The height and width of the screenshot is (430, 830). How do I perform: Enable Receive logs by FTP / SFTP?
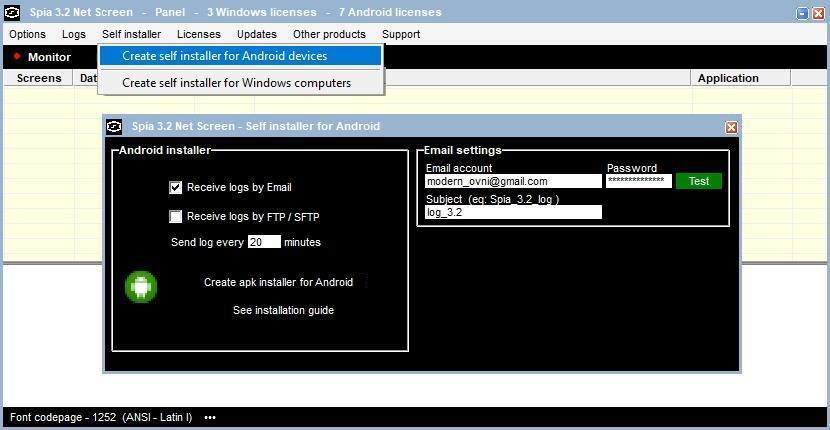[175, 217]
